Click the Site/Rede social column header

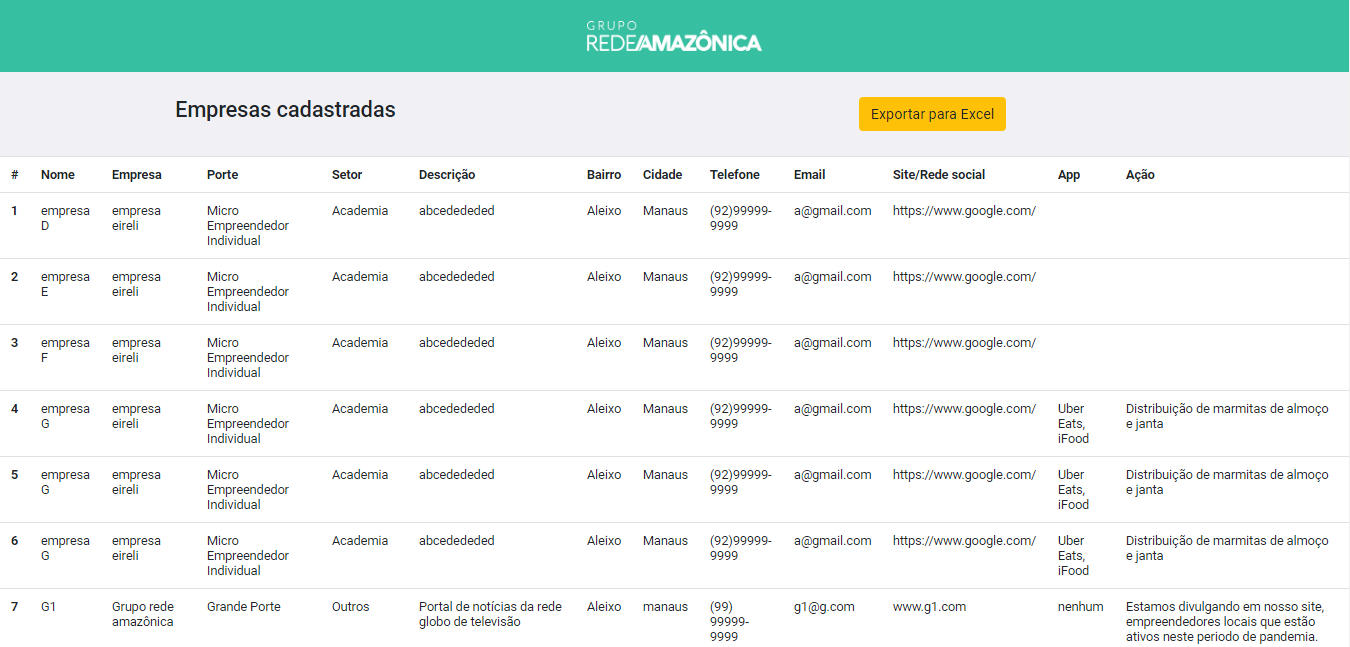[x=939, y=175]
